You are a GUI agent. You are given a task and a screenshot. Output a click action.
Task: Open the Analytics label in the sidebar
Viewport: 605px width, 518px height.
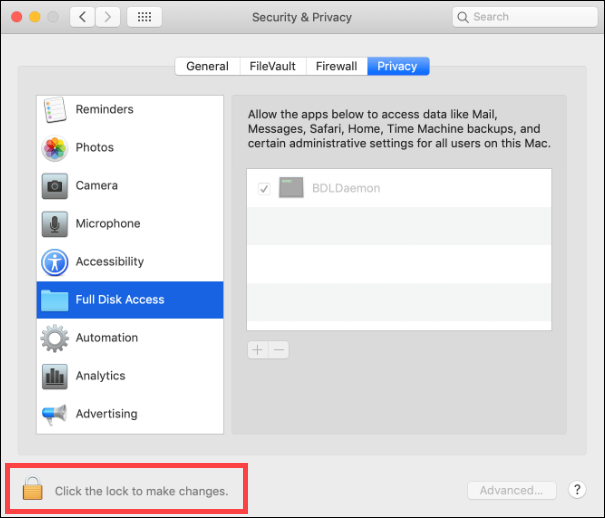click(x=101, y=376)
